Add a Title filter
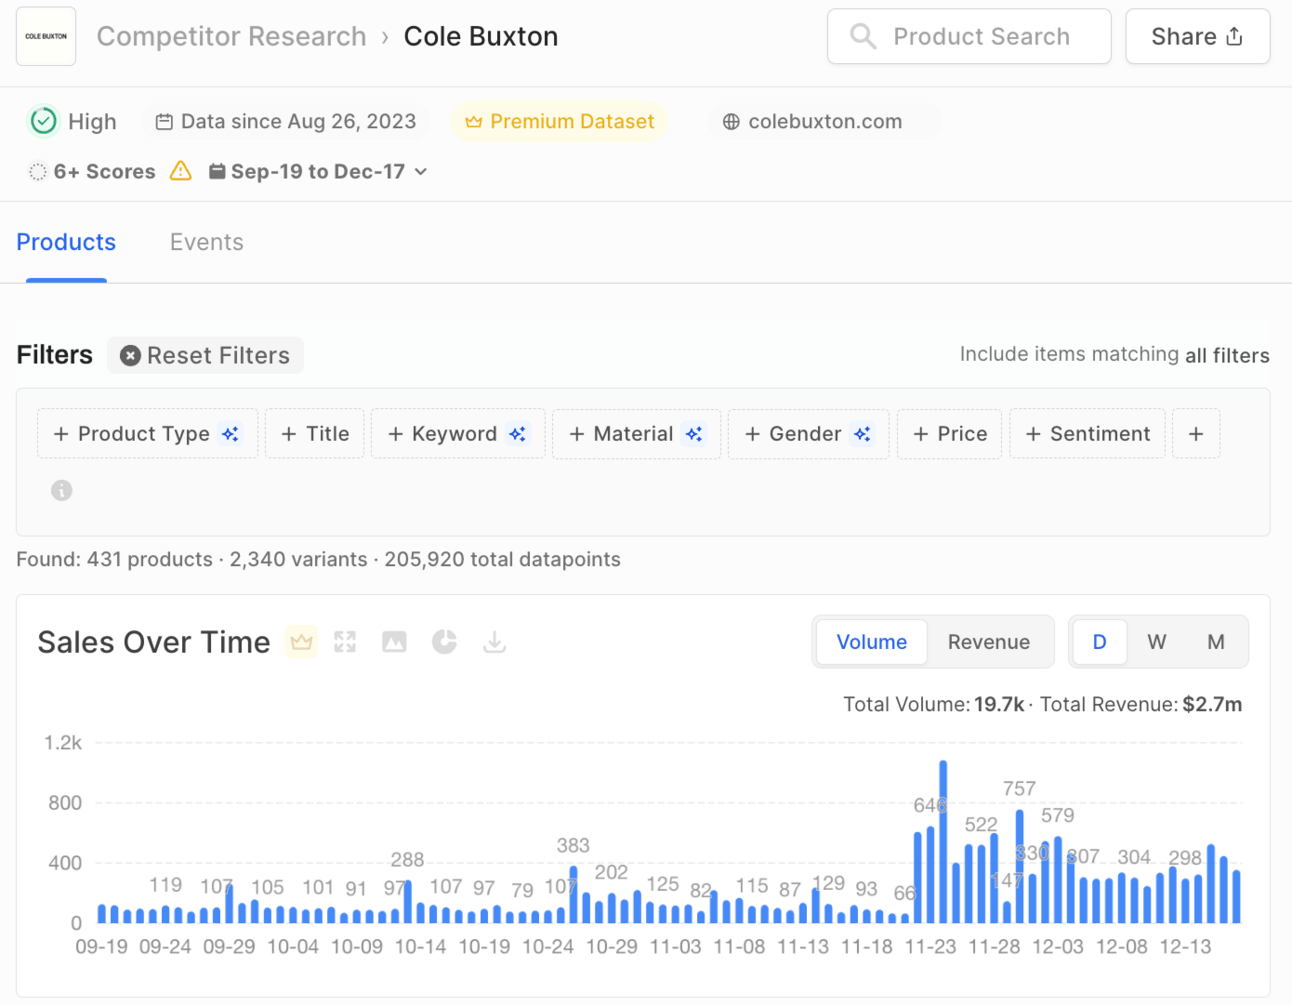The height and width of the screenshot is (1006, 1292). click(x=315, y=434)
